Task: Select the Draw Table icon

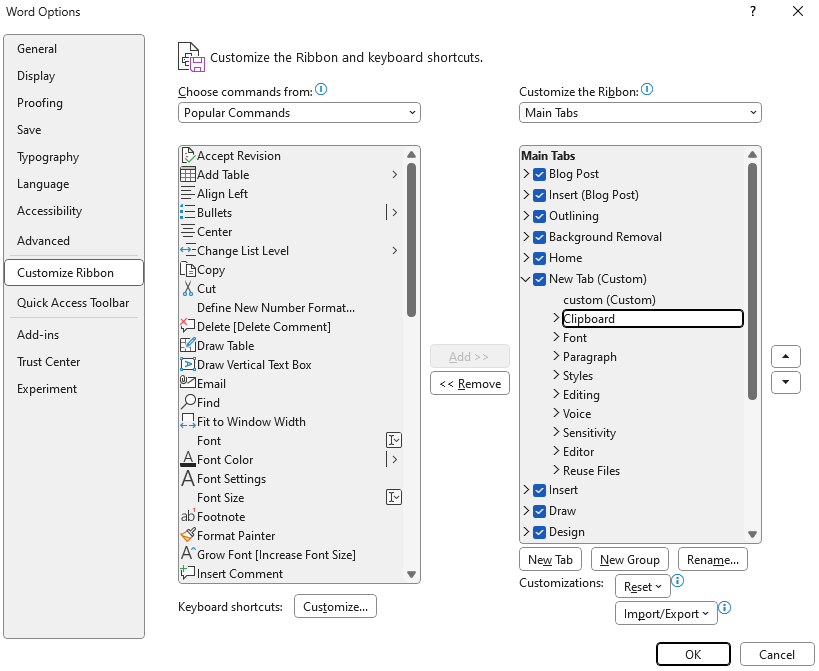Action: 188,346
